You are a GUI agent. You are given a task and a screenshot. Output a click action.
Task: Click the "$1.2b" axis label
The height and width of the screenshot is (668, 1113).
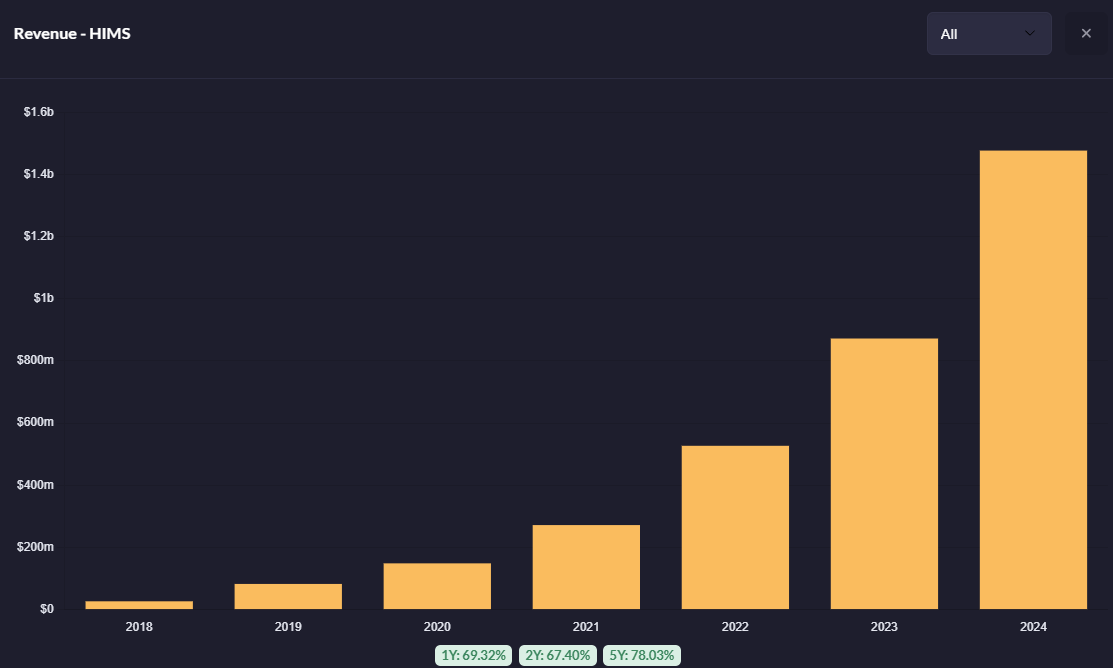[38, 236]
